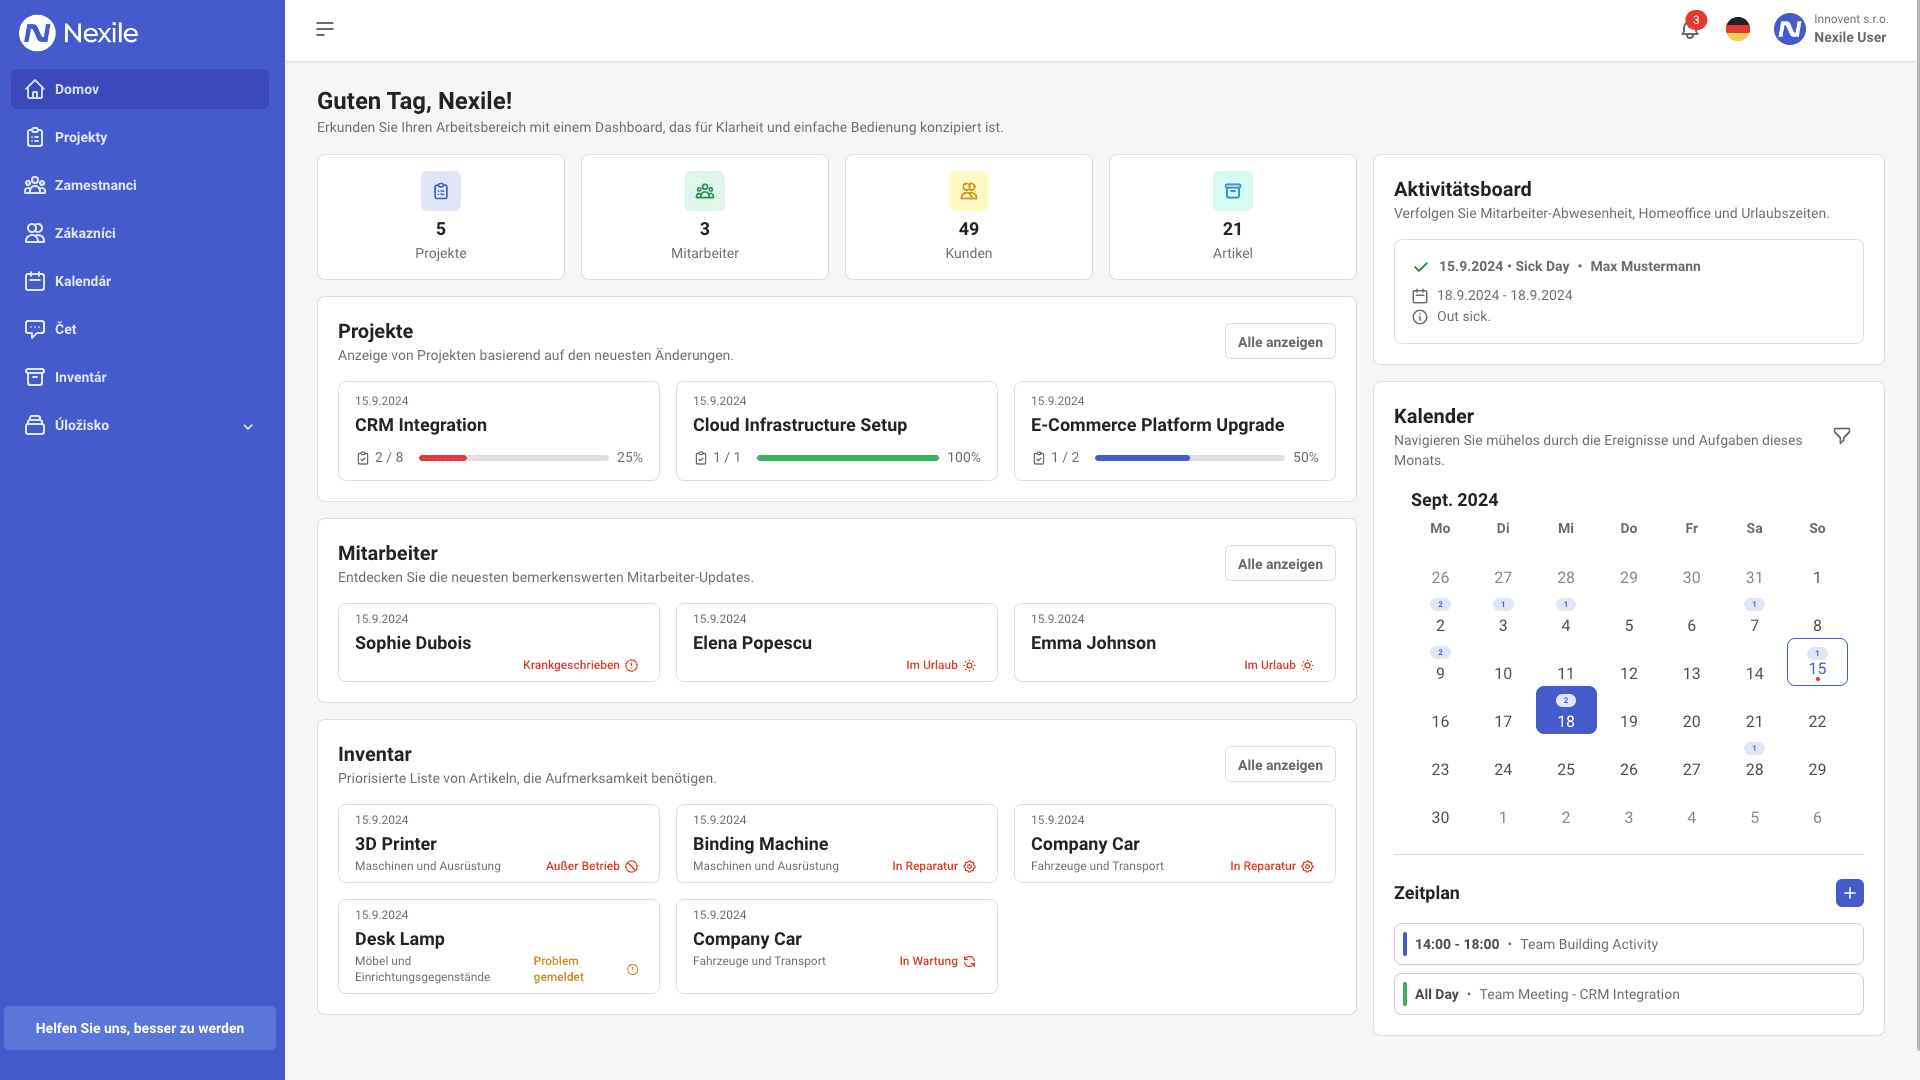The image size is (1920, 1080).
Task: Click the Čet chat bubble icon
Action: pos(35,329)
